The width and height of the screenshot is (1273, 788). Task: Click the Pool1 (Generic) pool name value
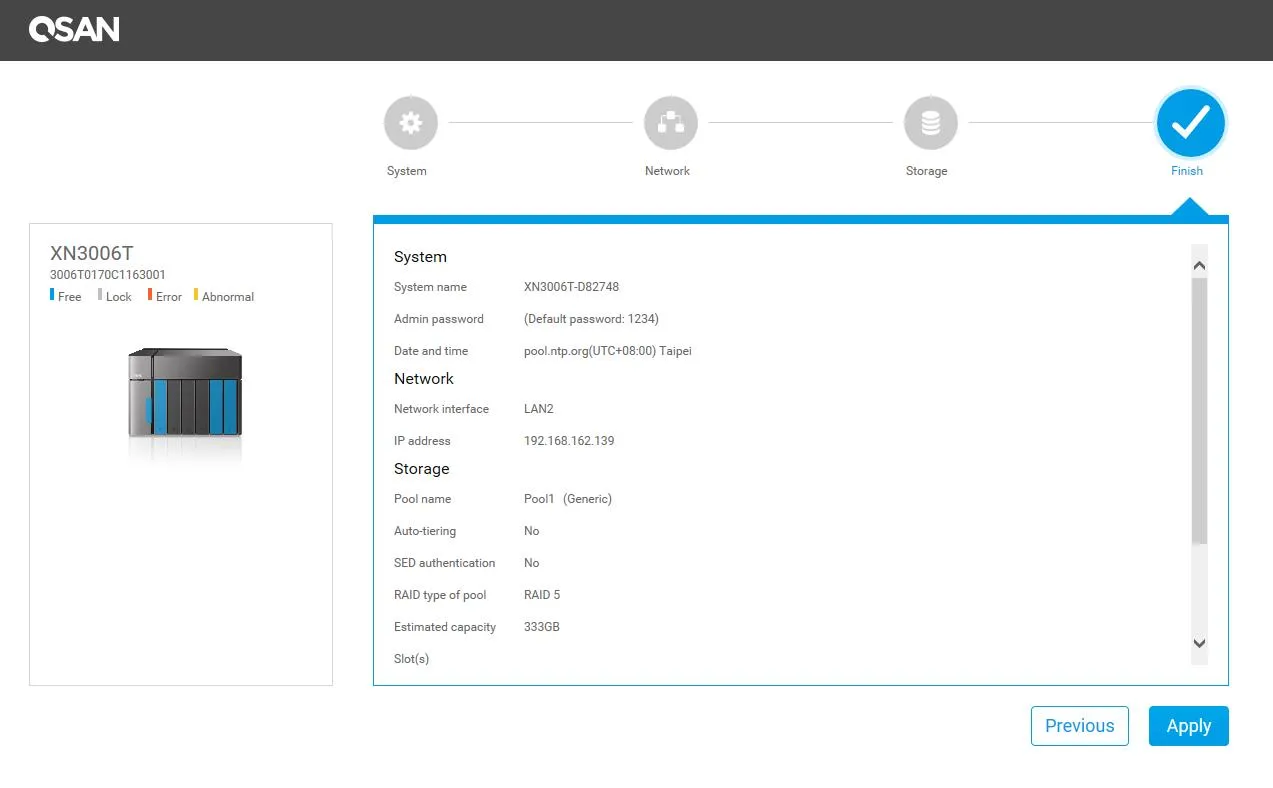[568, 499]
